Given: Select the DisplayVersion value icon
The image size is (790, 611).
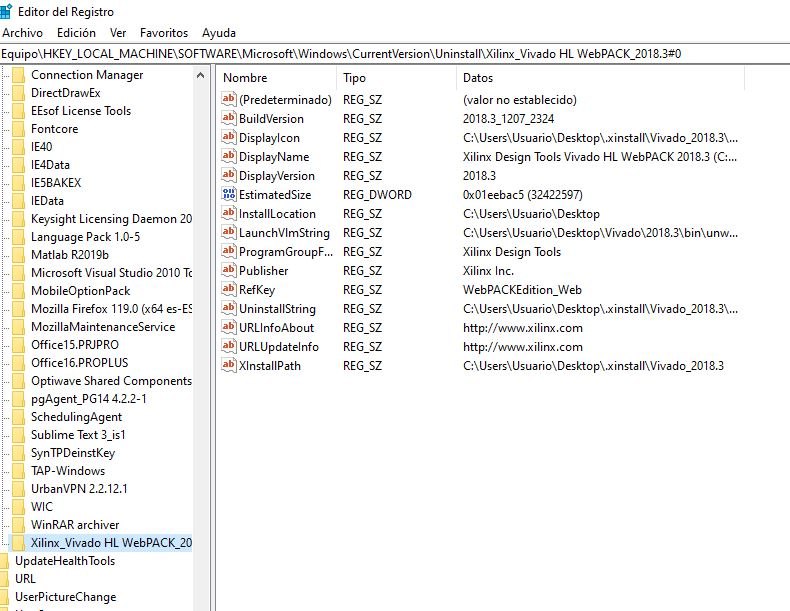Looking at the screenshot, I should 228,175.
